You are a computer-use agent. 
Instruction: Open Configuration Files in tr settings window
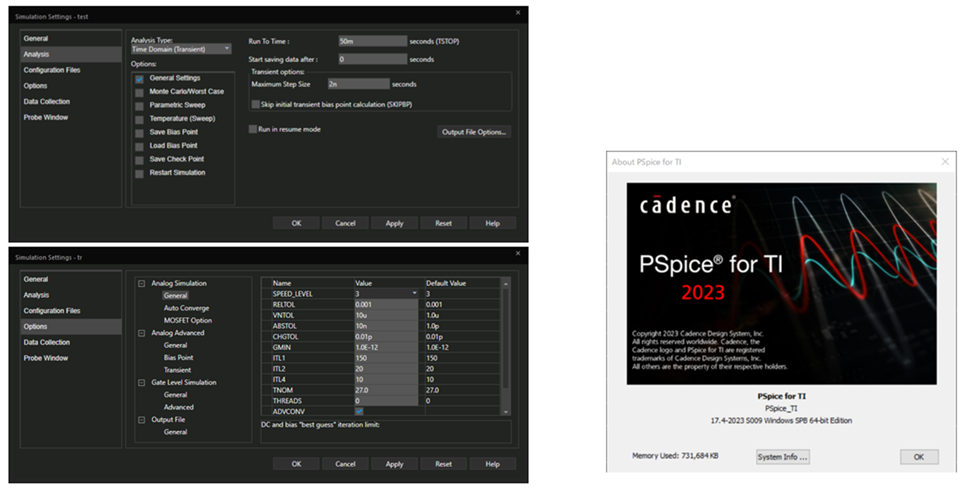70,311
